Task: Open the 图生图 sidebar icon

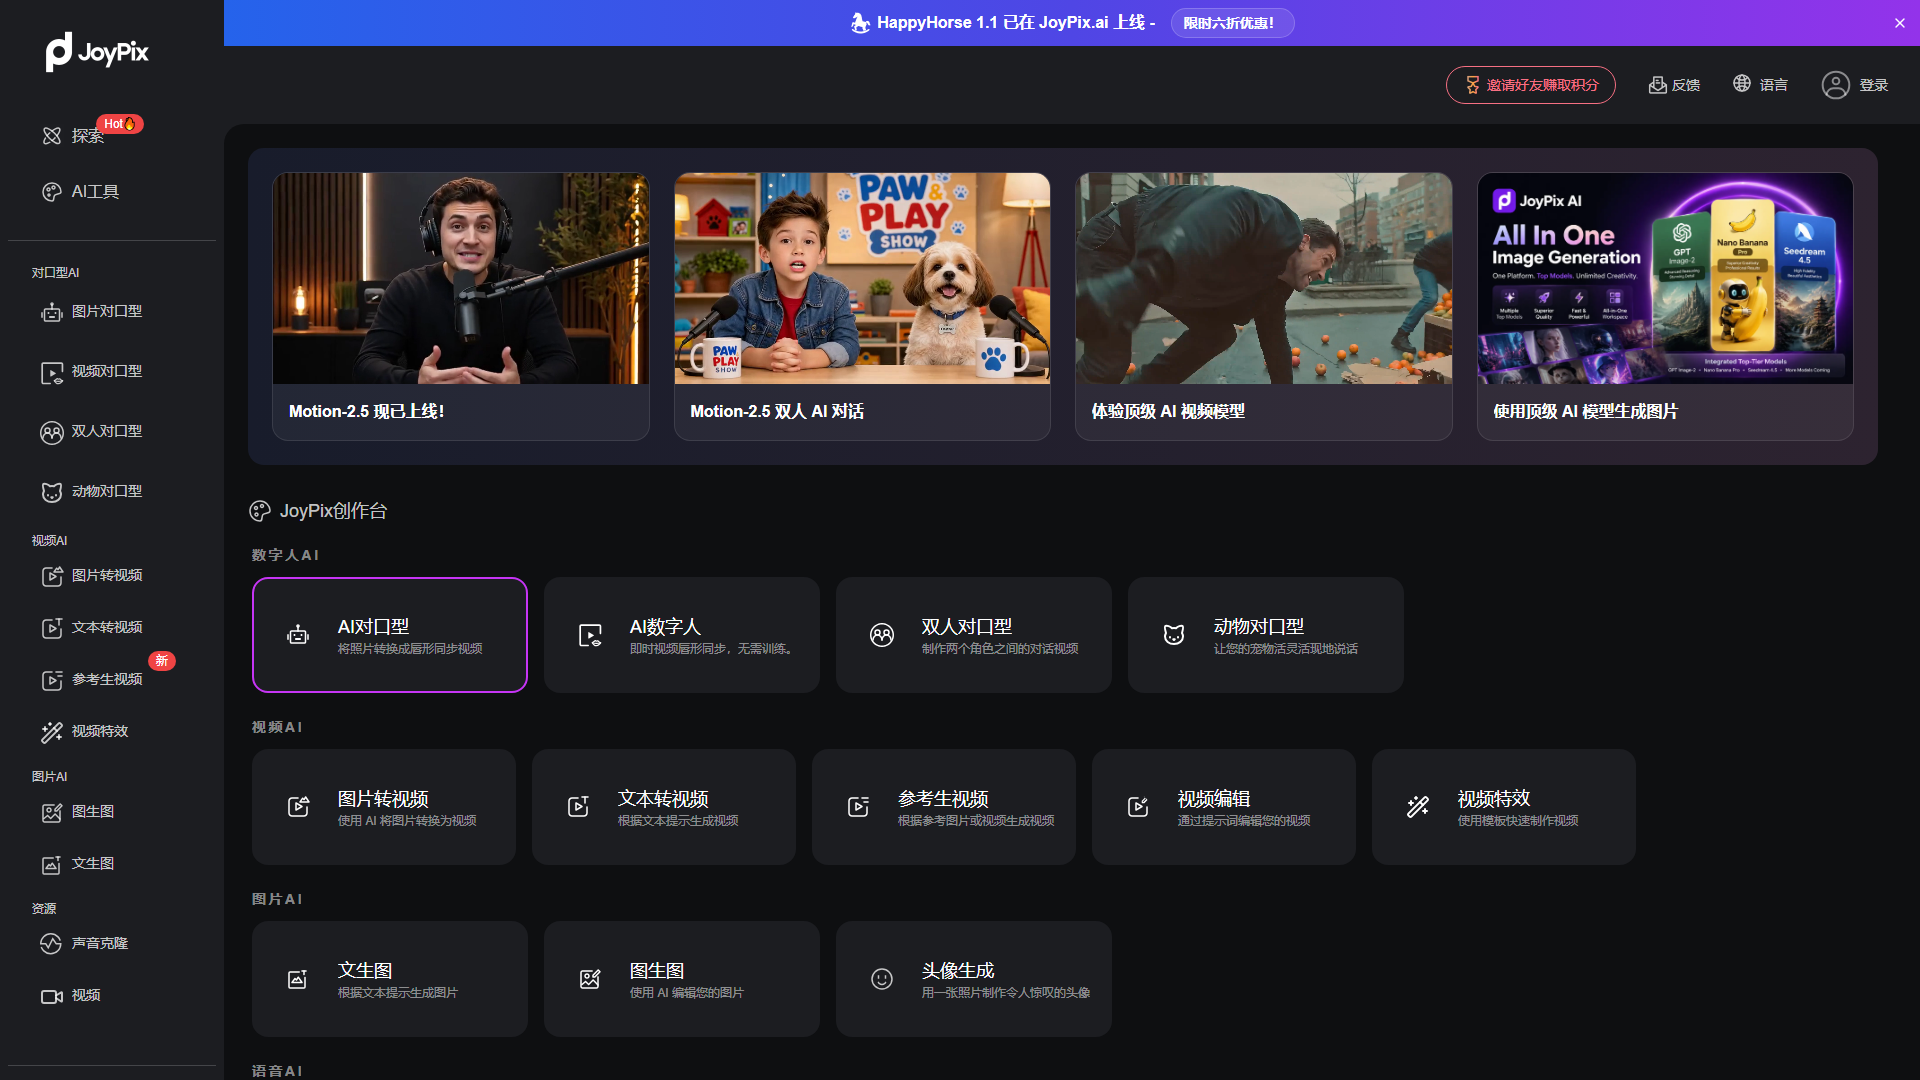Action: pos(52,812)
